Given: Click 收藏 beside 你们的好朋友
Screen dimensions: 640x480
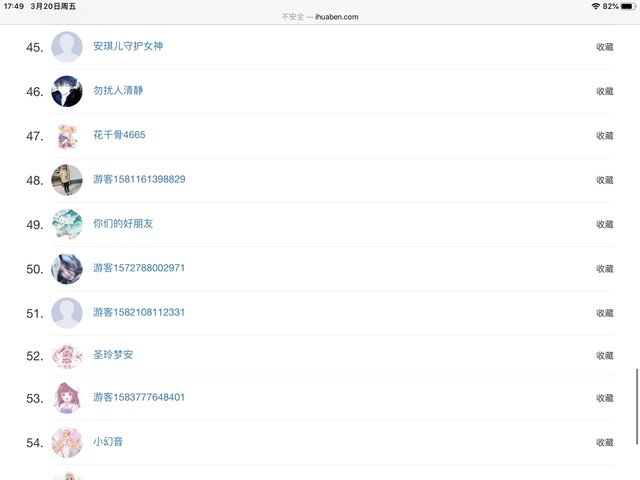Looking at the screenshot, I should [604, 224].
